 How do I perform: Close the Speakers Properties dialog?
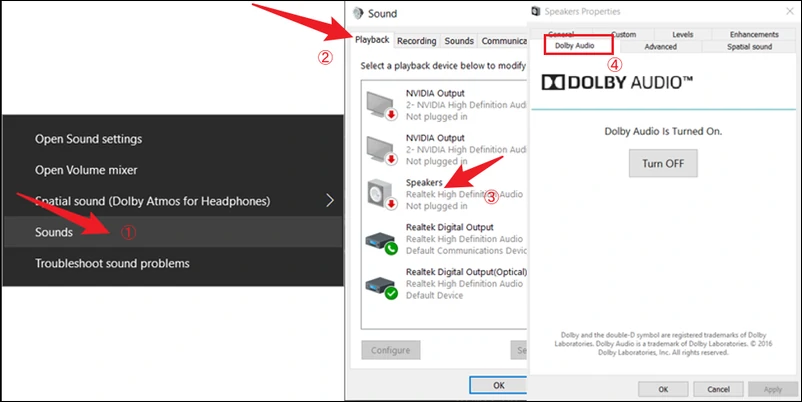789,11
